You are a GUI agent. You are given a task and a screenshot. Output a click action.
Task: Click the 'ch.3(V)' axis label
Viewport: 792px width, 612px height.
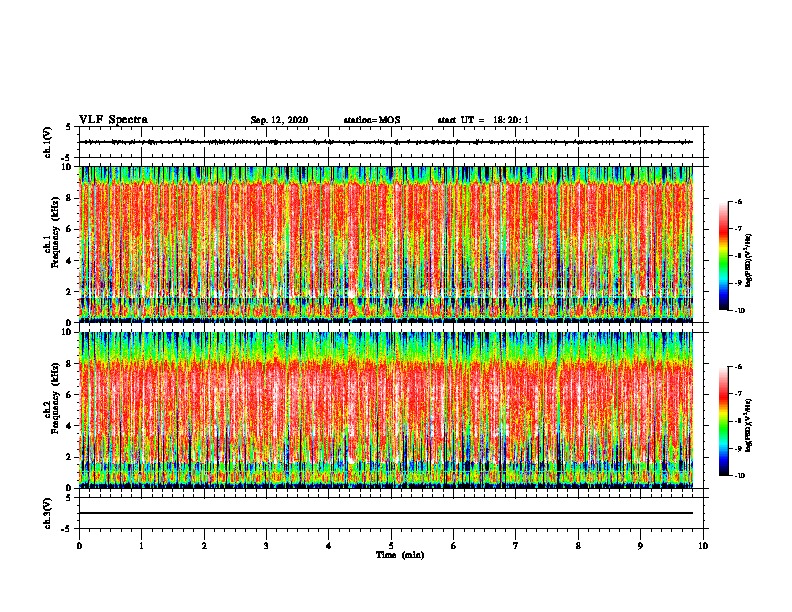pyautogui.click(x=48, y=513)
